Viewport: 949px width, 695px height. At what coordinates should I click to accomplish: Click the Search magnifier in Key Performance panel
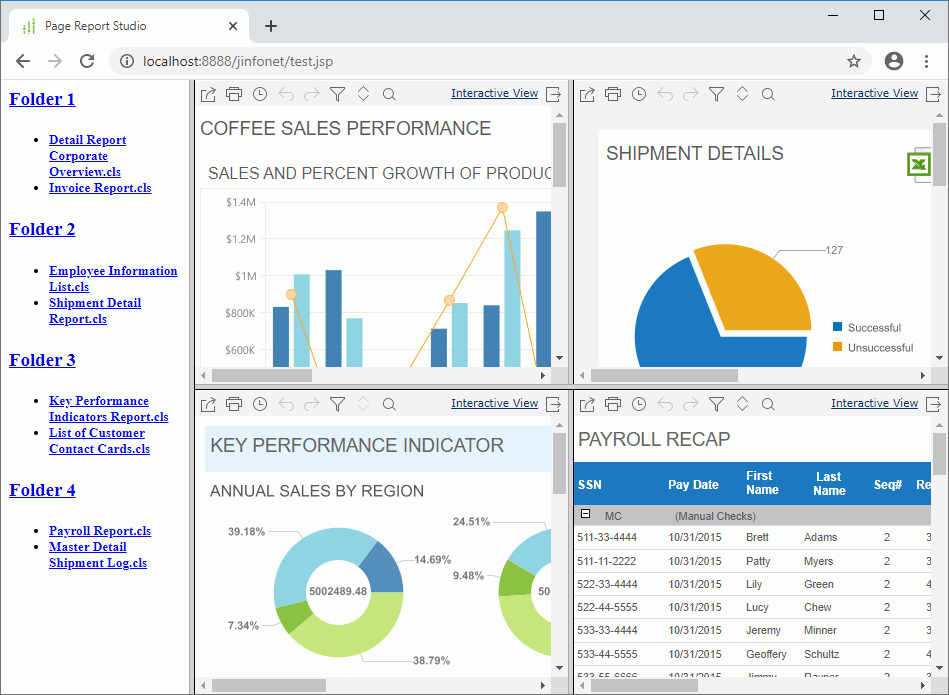point(389,404)
